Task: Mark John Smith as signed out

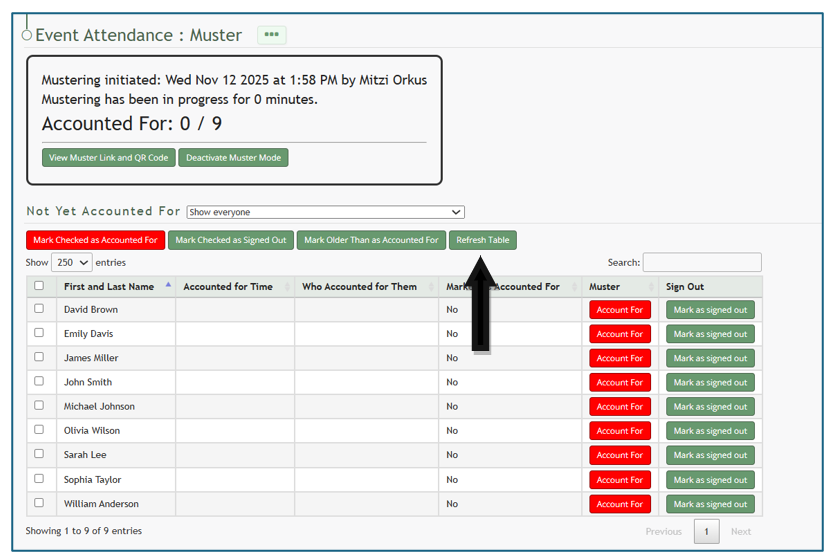Action: (710, 382)
